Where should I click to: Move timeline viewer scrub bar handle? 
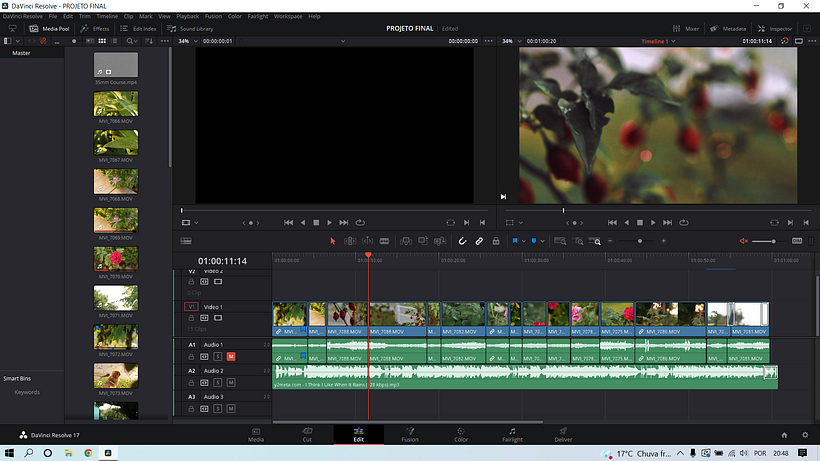click(x=563, y=210)
